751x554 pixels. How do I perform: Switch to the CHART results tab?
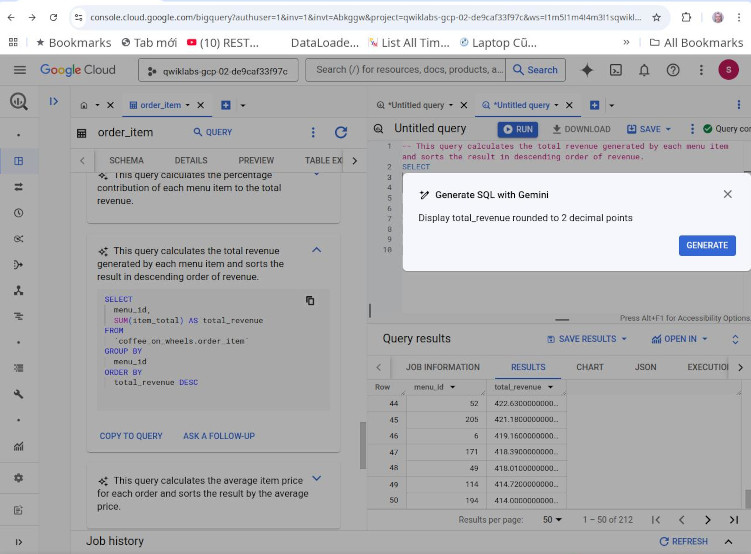(x=590, y=367)
